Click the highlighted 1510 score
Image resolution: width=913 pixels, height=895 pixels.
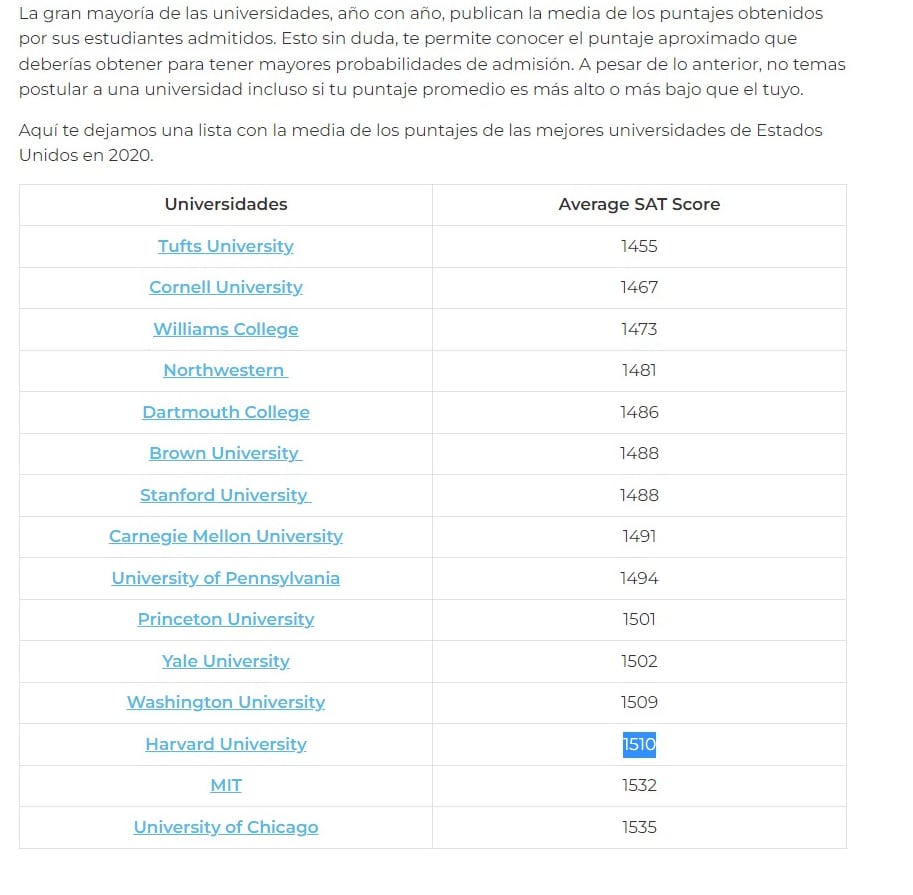coord(639,744)
